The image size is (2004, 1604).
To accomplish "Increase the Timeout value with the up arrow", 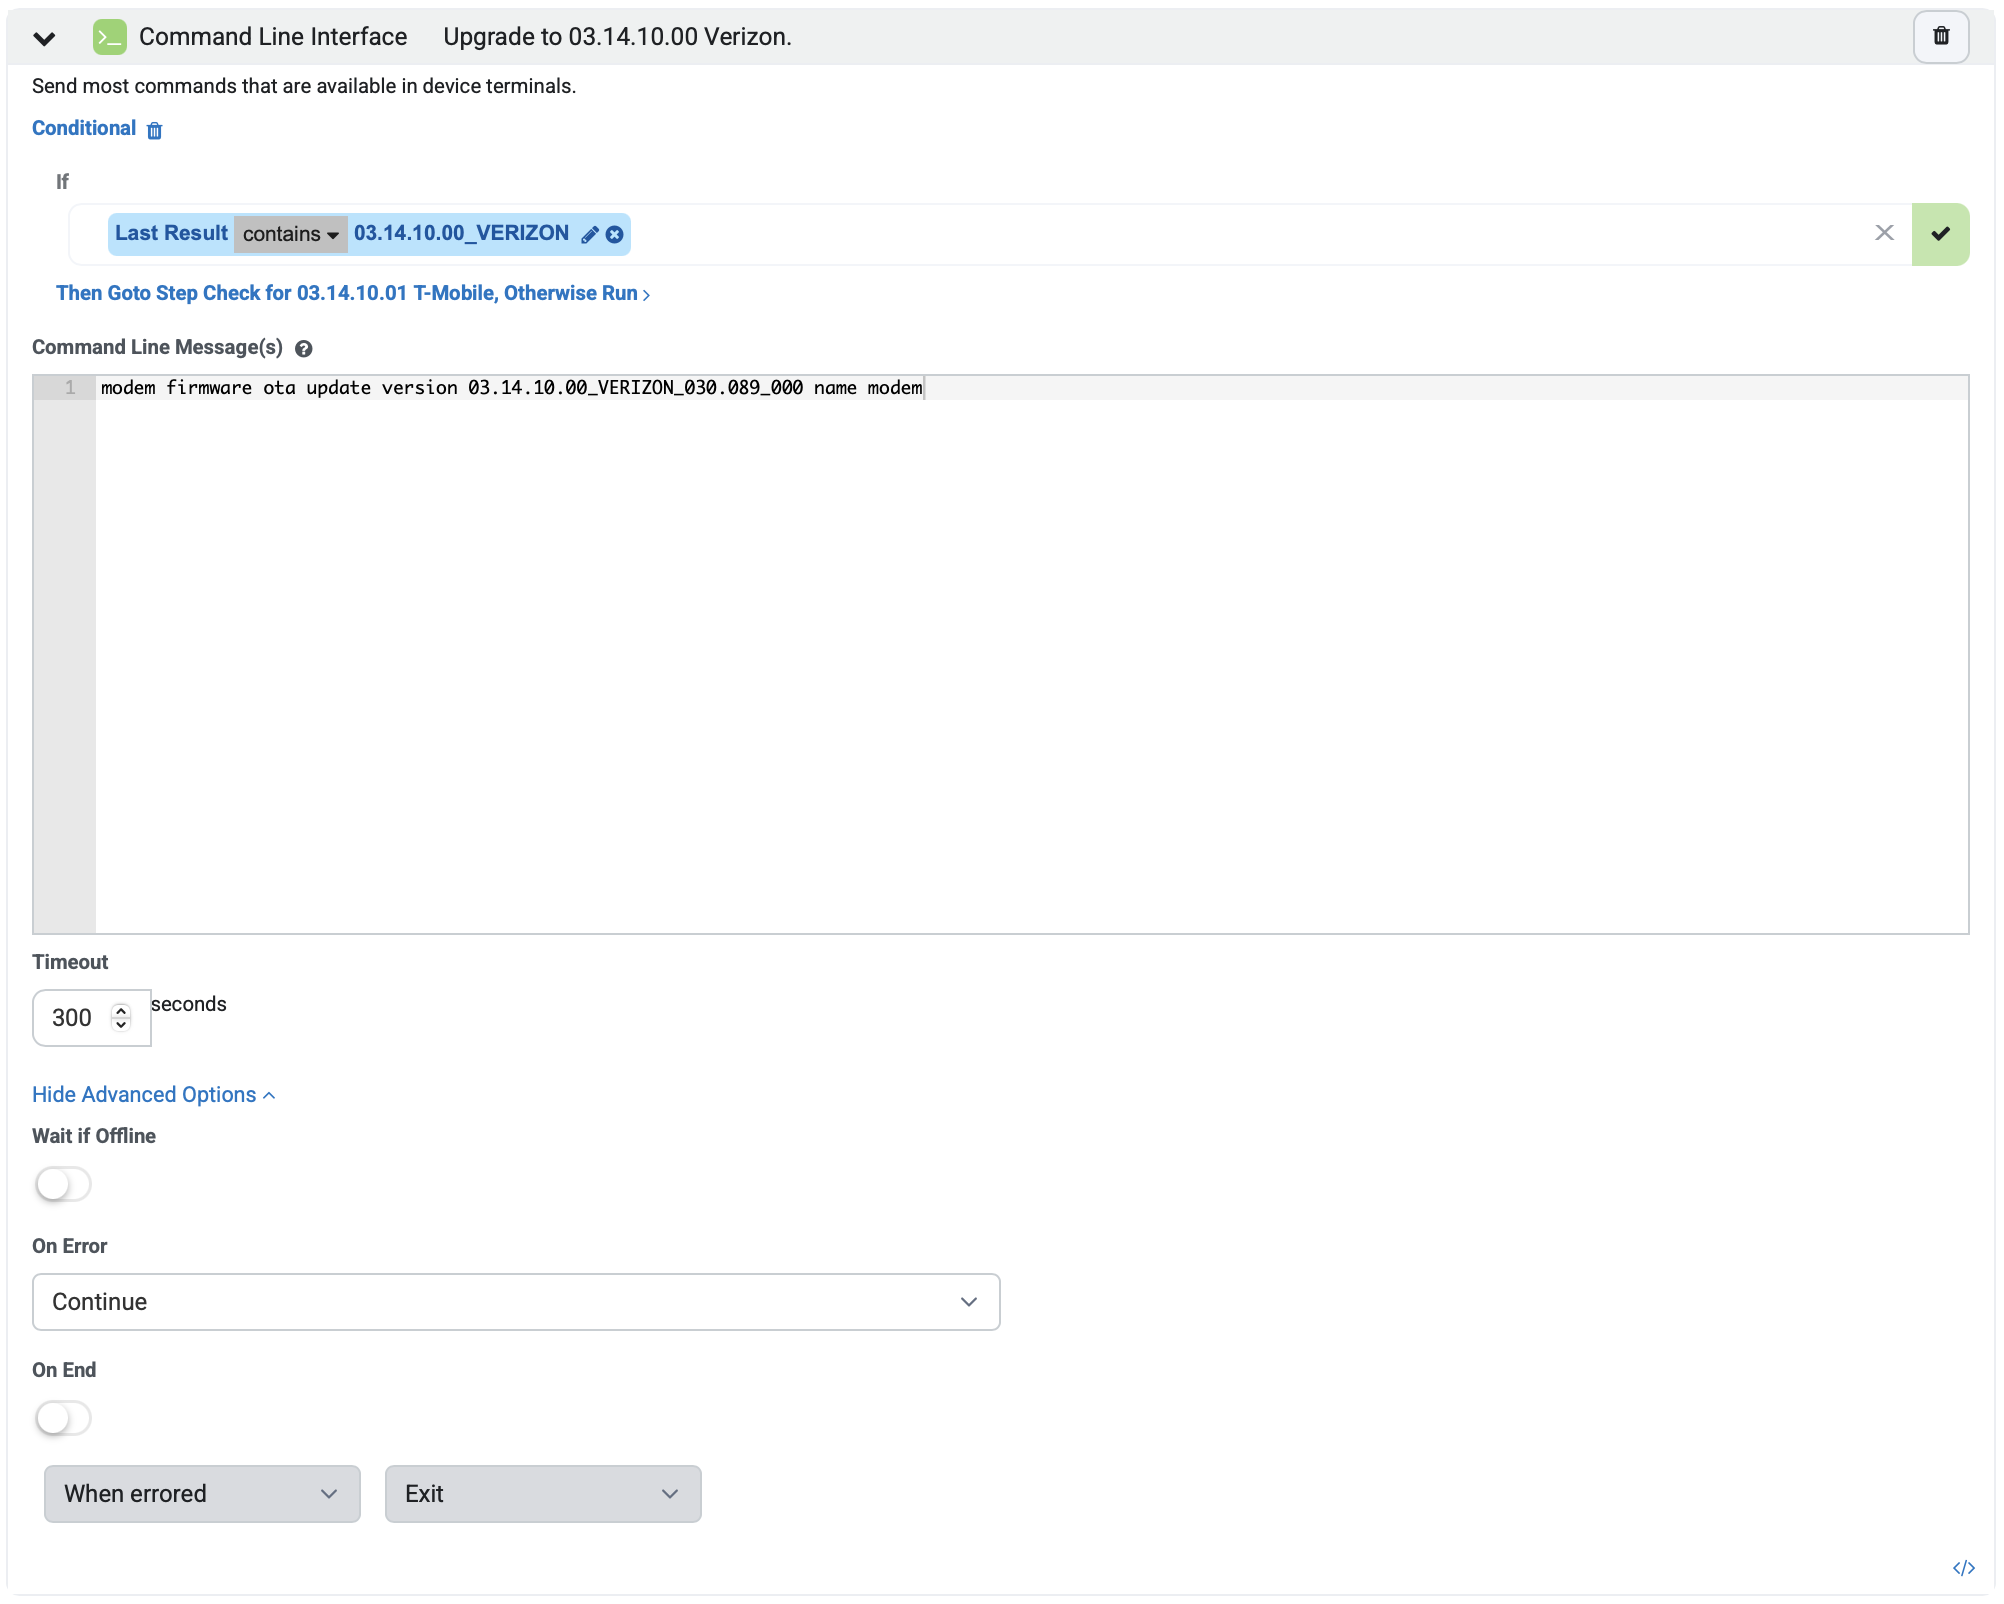I will pos(121,1010).
